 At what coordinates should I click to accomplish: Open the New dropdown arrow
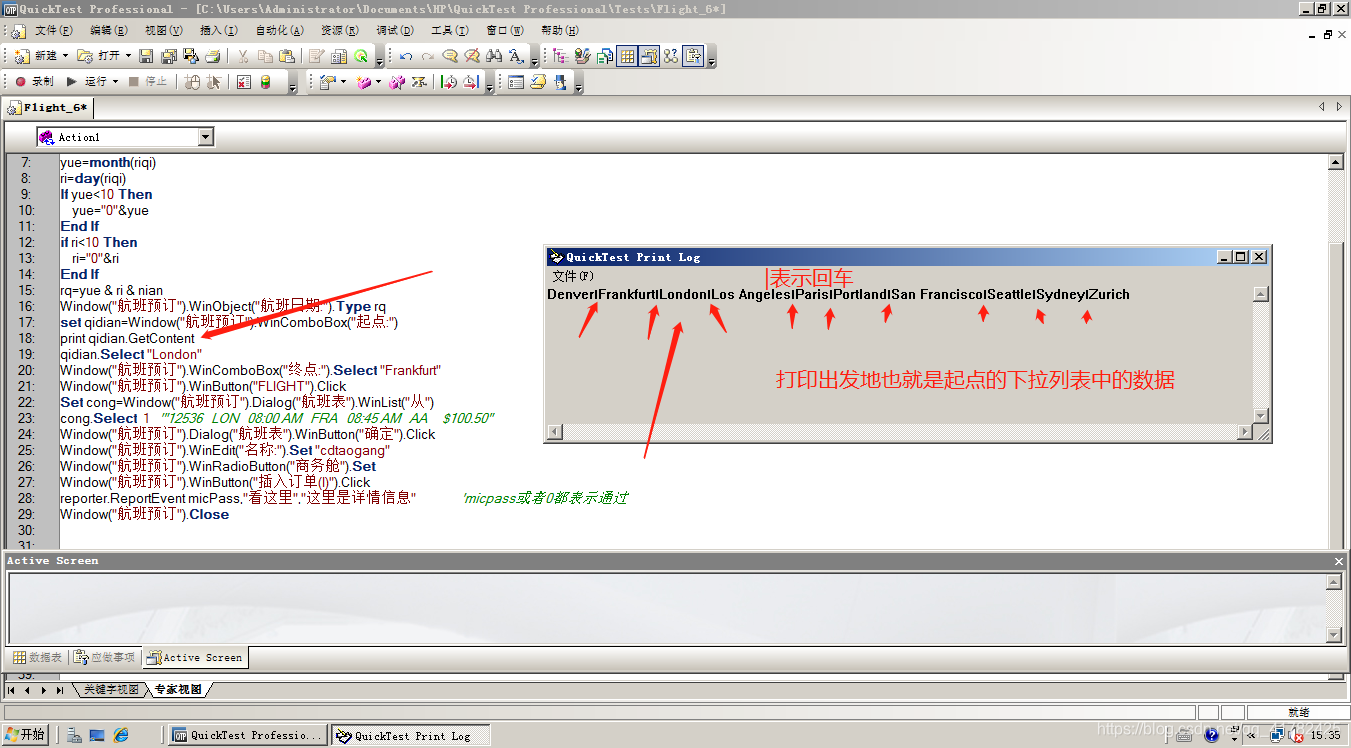[x=66, y=56]
